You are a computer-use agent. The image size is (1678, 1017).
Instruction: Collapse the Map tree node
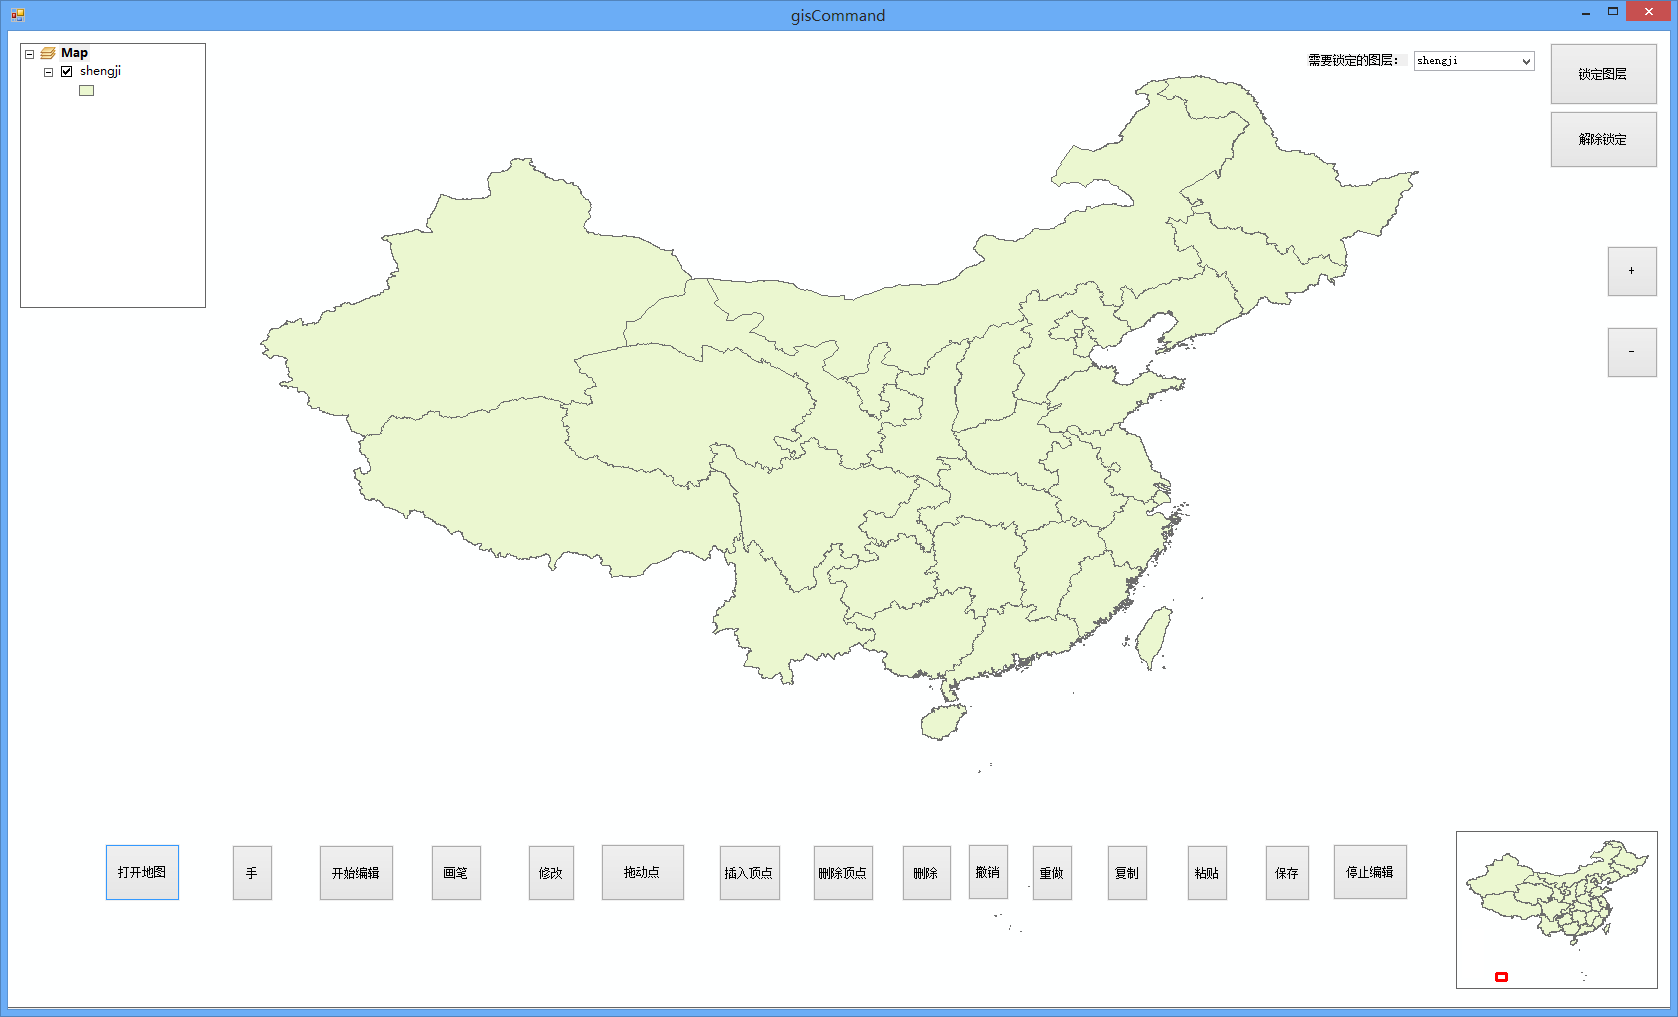(x=30, y=54)
